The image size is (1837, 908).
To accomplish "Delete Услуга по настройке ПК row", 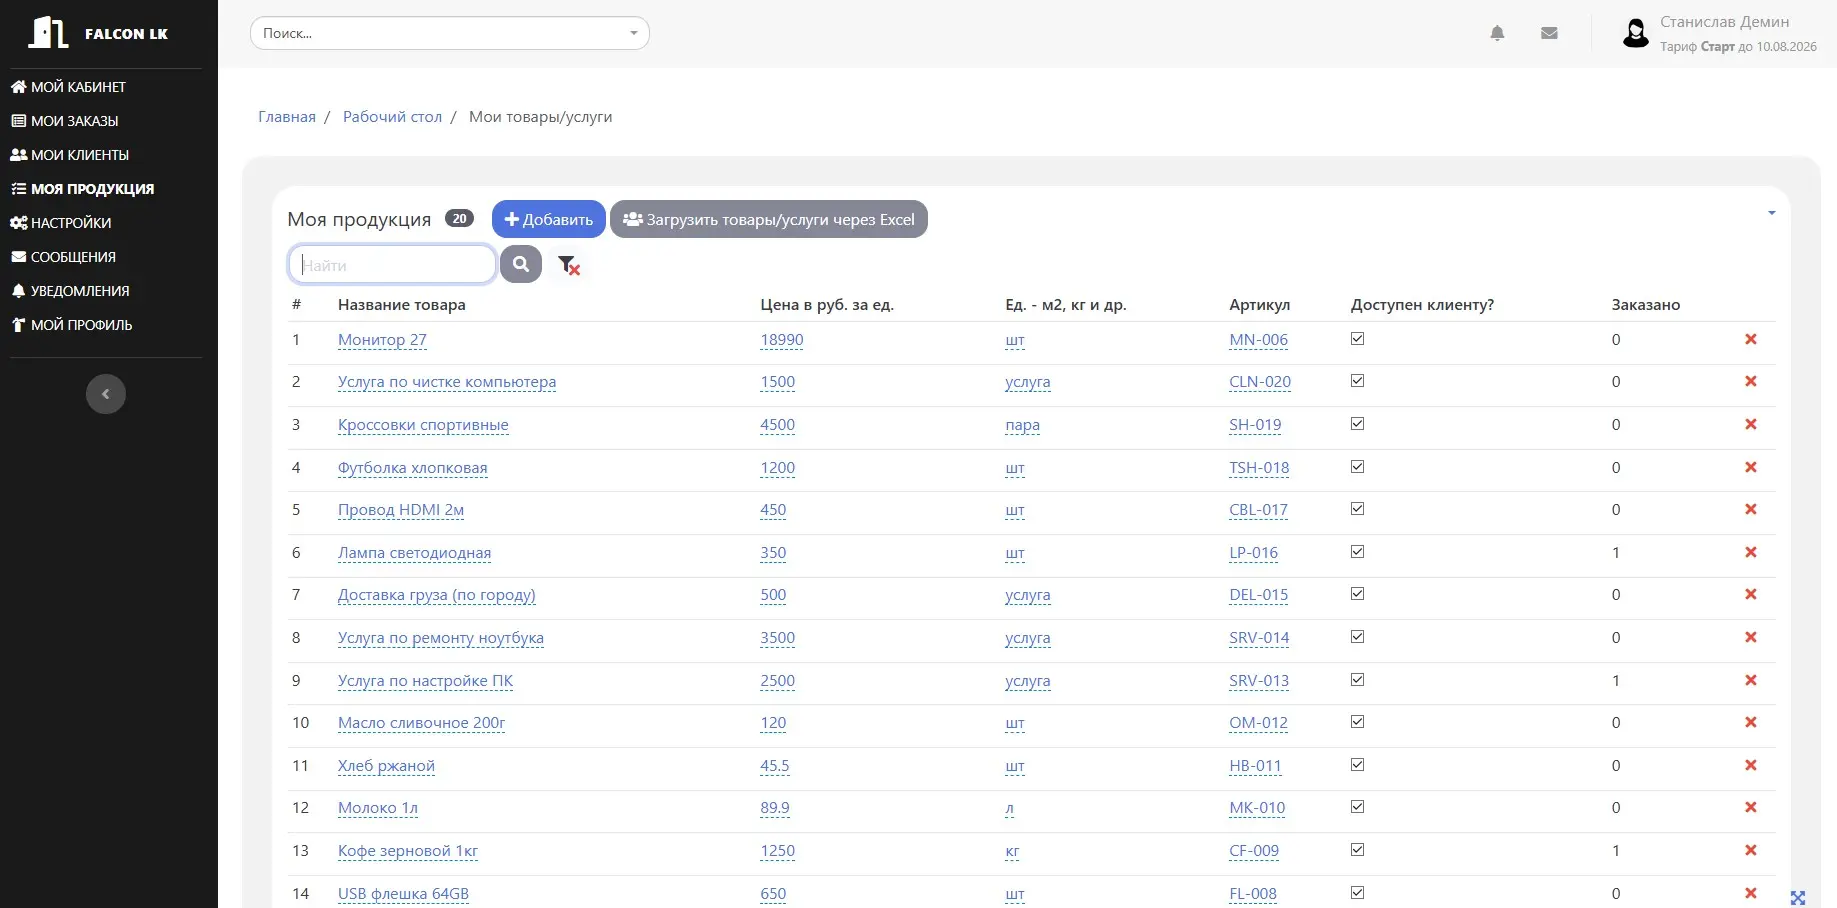I will click(x=1751, y=680).
